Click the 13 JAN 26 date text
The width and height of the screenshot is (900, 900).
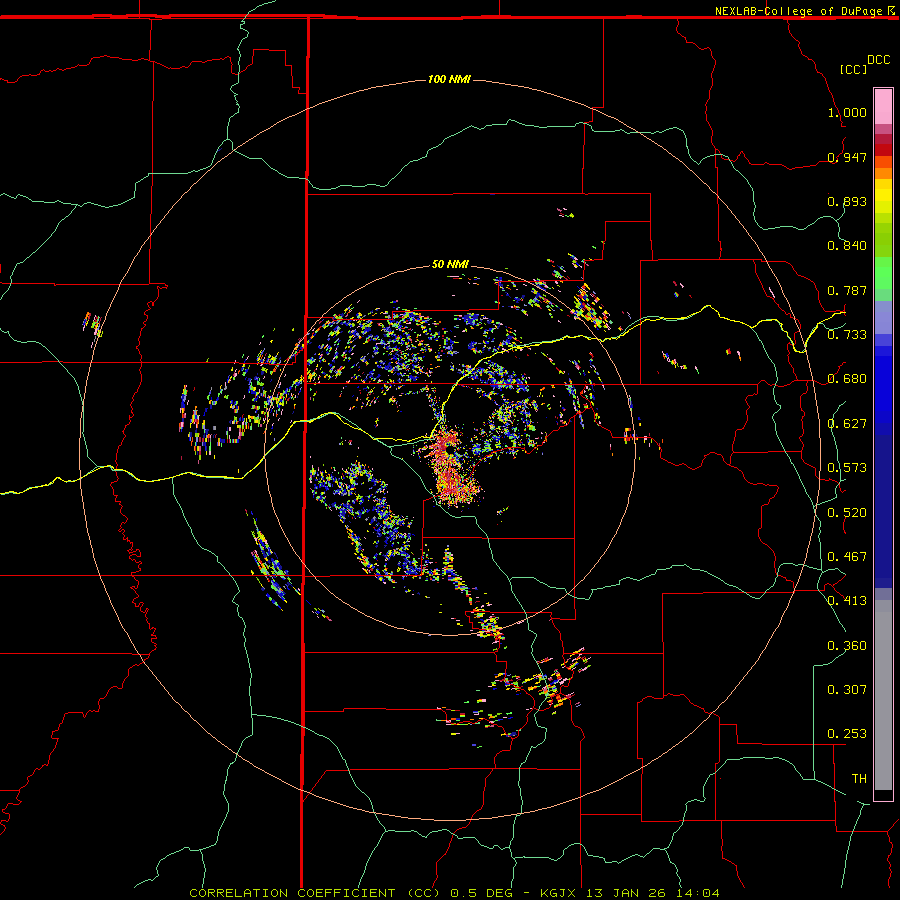(628, 893)
